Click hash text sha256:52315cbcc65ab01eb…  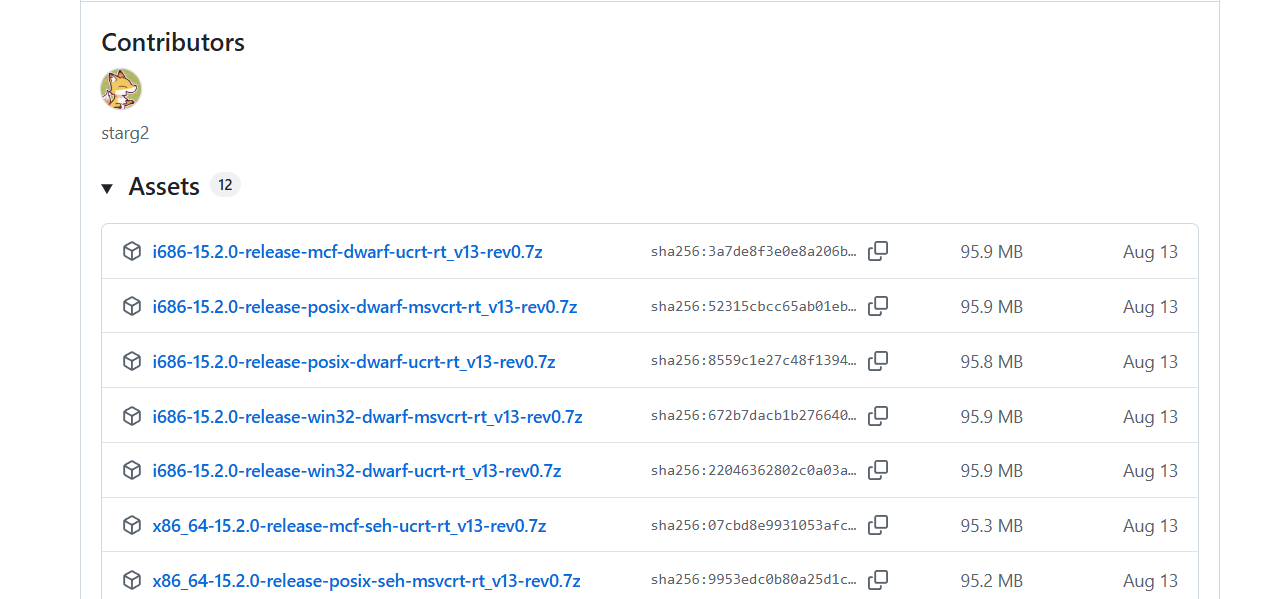pos(754,307)
